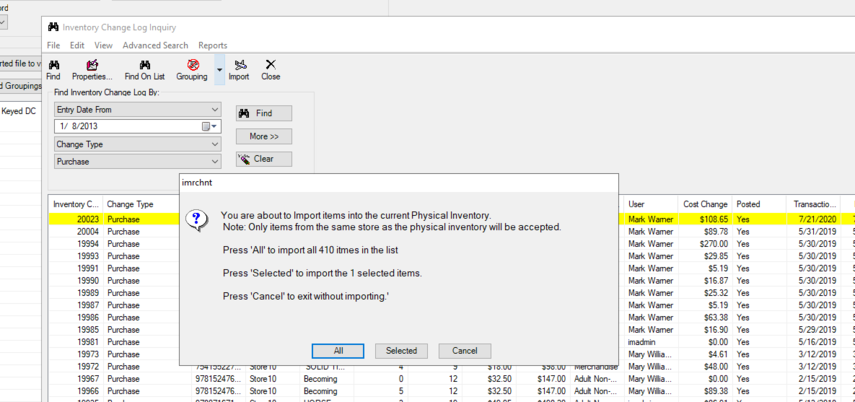
Task: Click the Find binoculars toolbar icon
Action: click(x=53, y=70)
